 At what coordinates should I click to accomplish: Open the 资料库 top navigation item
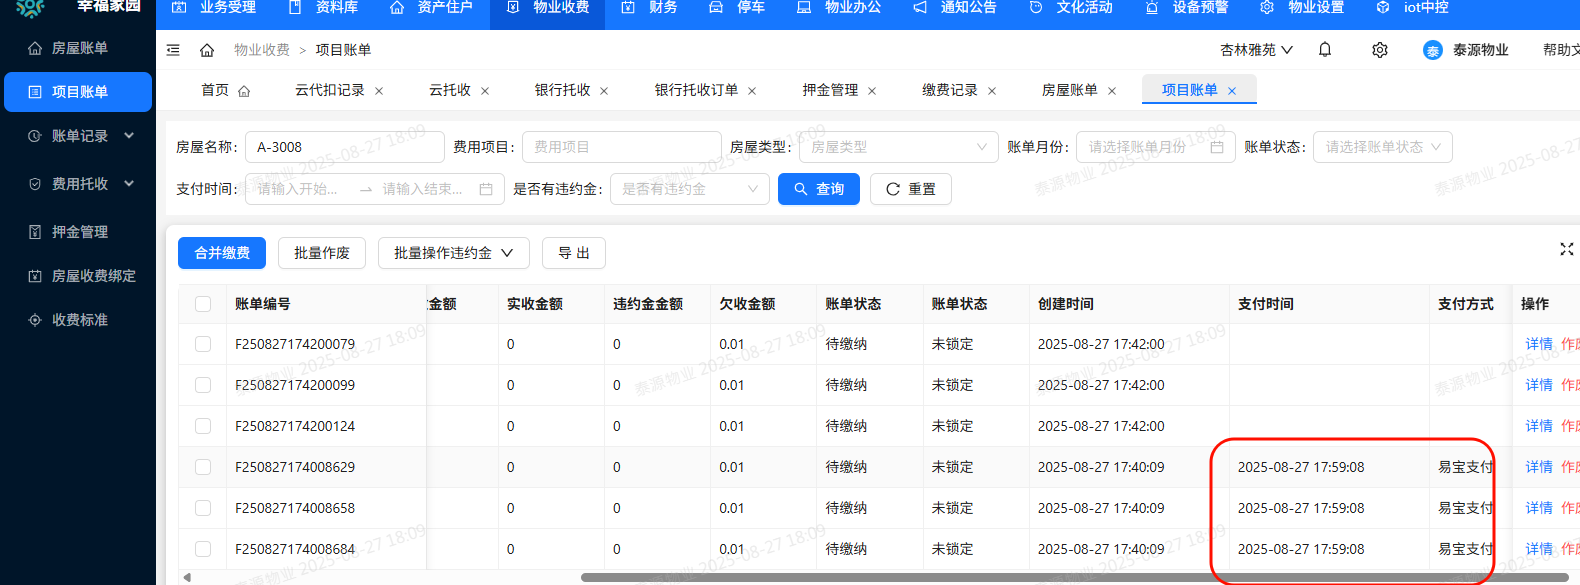coord(323,8)
